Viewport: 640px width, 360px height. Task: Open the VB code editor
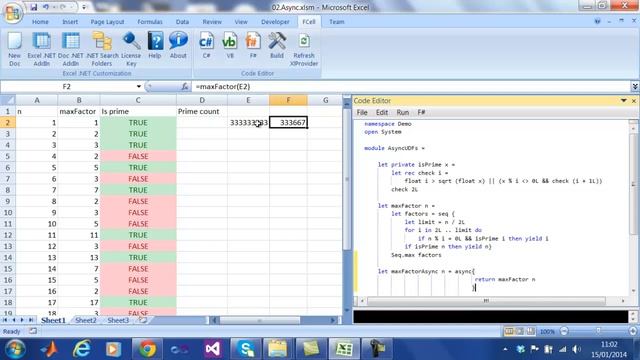click(230, 45)
